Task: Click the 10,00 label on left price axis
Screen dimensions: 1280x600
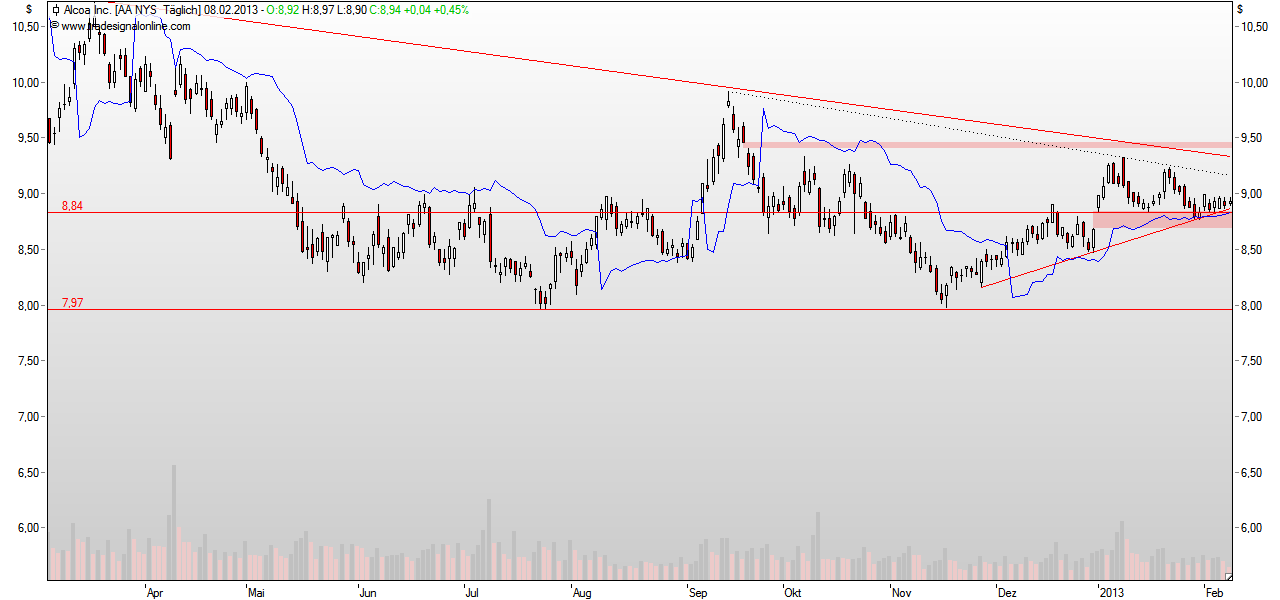Action: point(24,82)
